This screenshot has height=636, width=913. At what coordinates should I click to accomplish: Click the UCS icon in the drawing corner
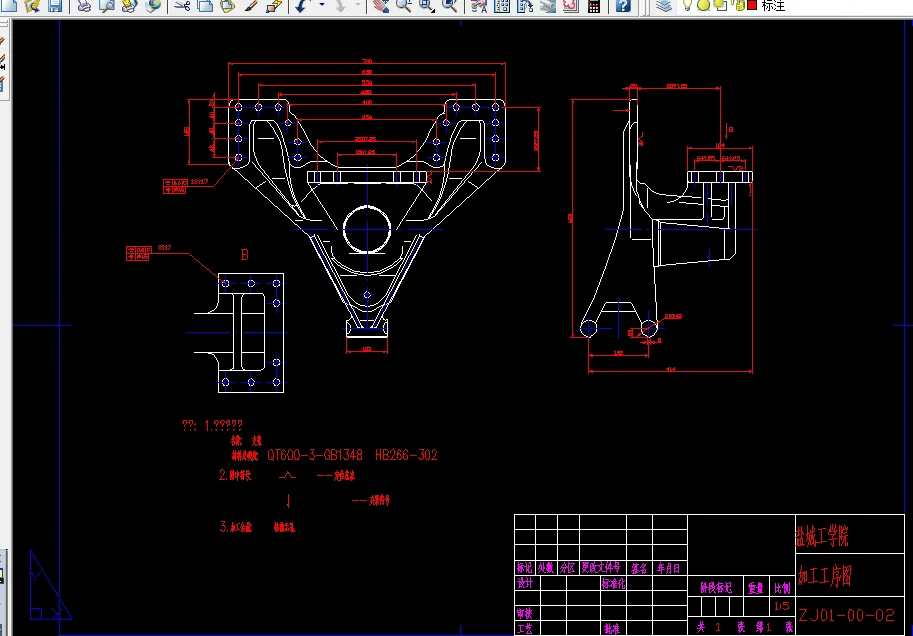click(x=50, y=586)
